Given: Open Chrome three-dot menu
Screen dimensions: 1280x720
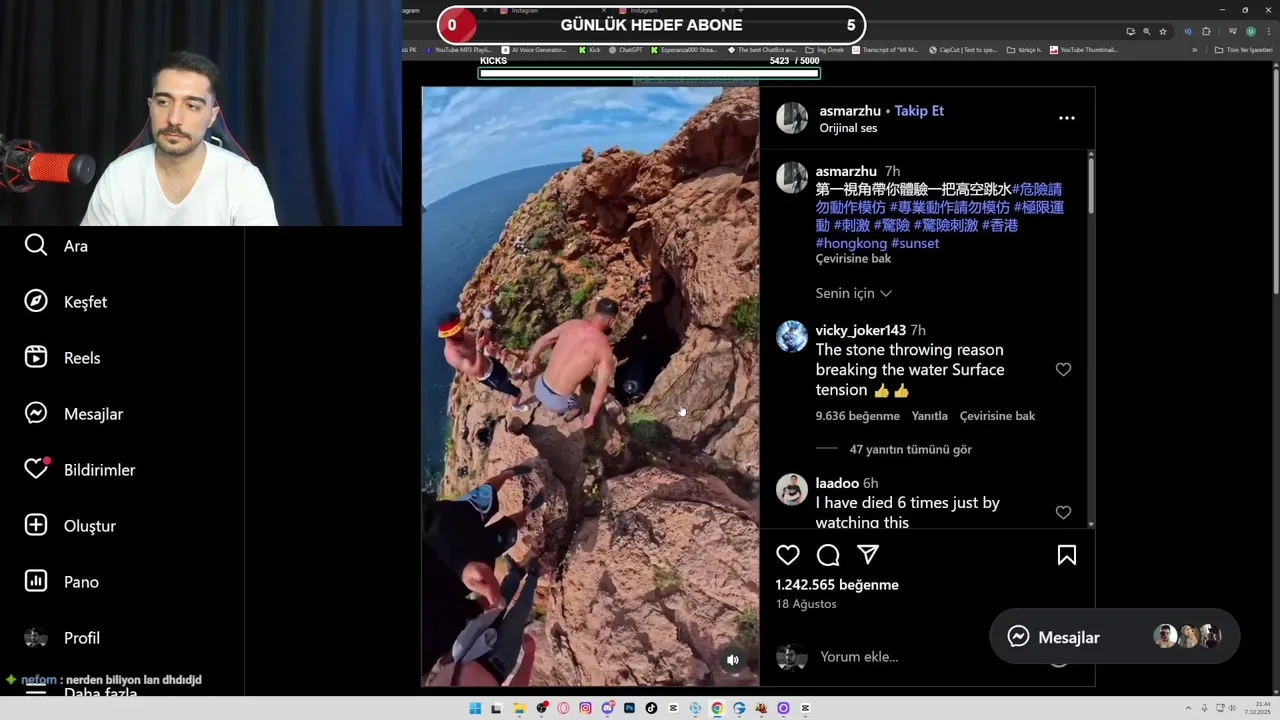Looking at the screenshot, I should pos(1269,31).
